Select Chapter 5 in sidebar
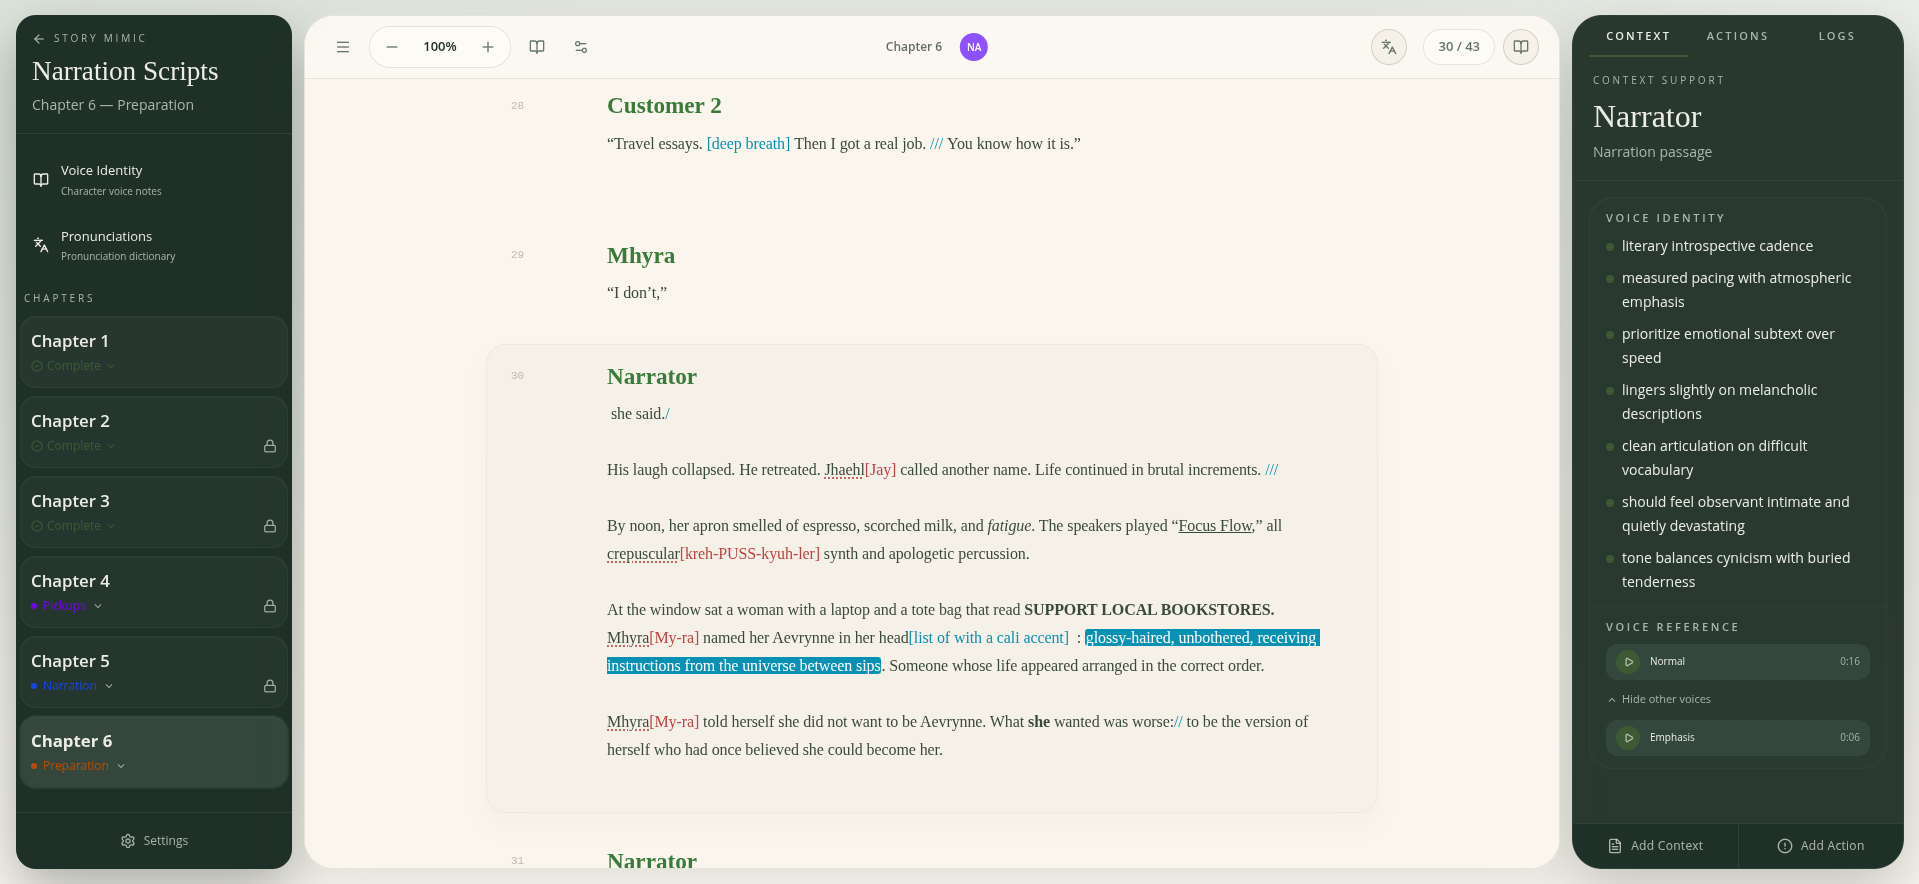 click(x=154, y=672)
